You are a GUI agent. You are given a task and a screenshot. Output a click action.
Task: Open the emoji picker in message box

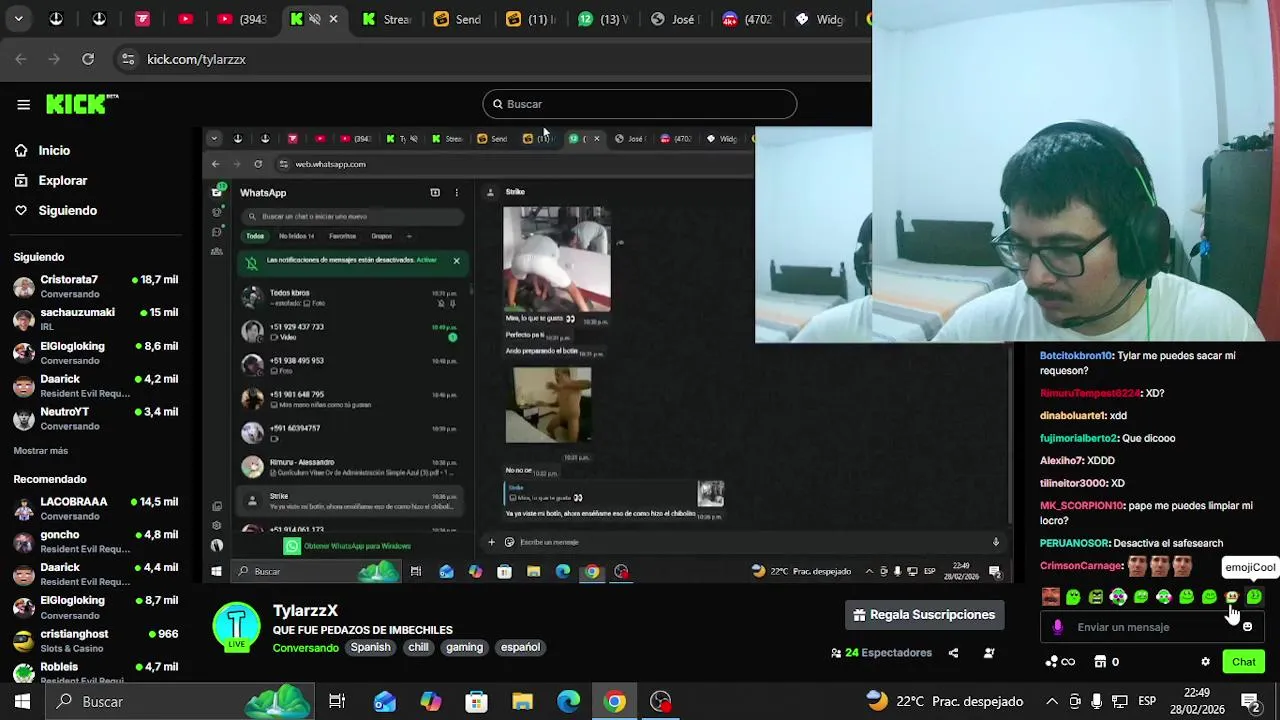click(1247, 627)
